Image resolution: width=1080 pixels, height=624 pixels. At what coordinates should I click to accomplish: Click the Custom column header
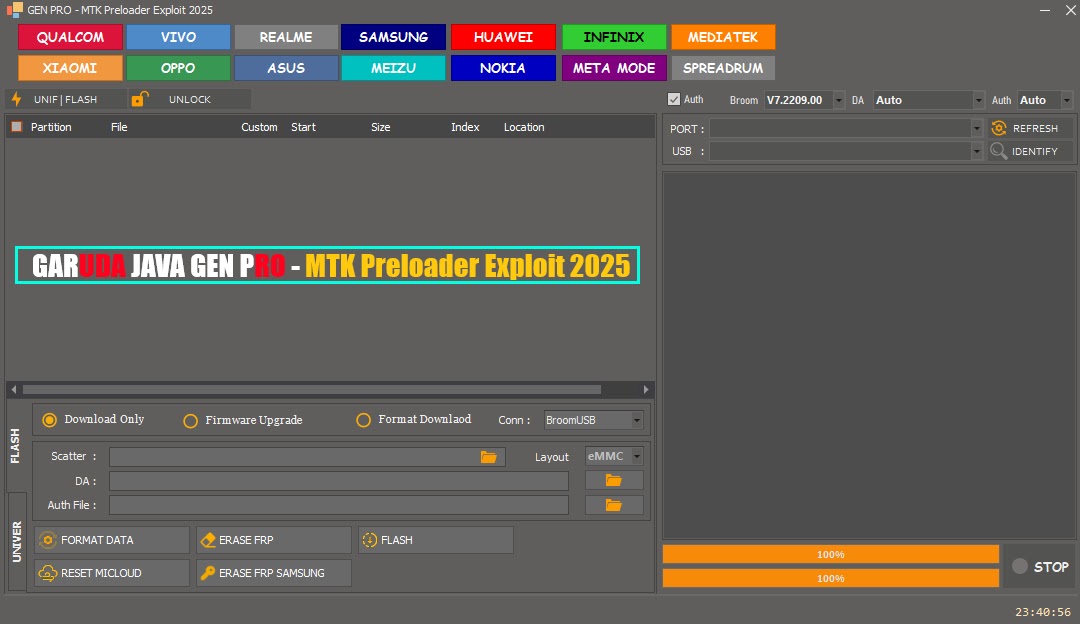point(259,127)
